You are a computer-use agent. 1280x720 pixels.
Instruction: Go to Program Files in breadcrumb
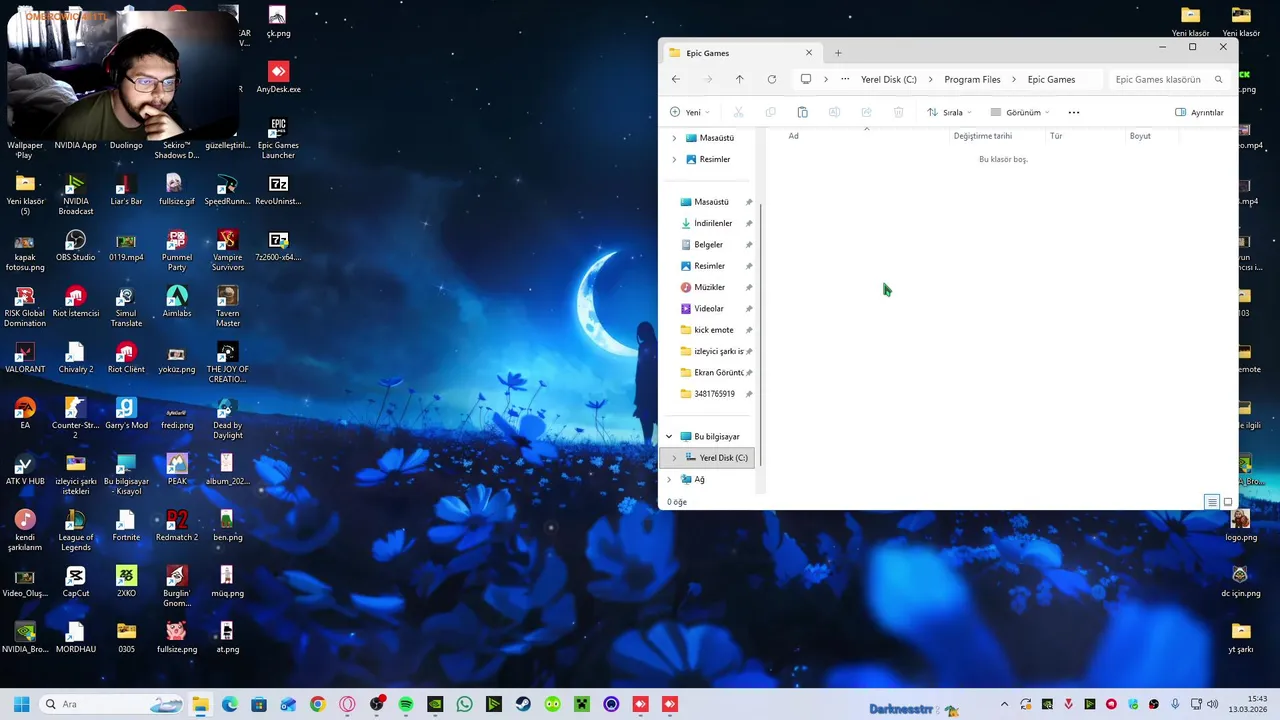[x=972, y=79]
